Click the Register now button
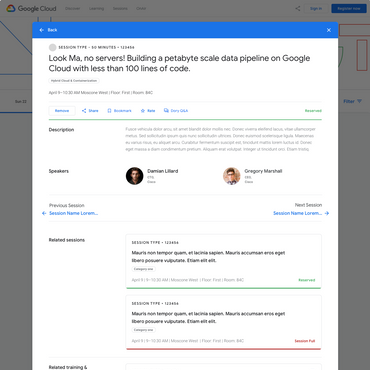Screen dimensions: 370x370 coord(349,8)
